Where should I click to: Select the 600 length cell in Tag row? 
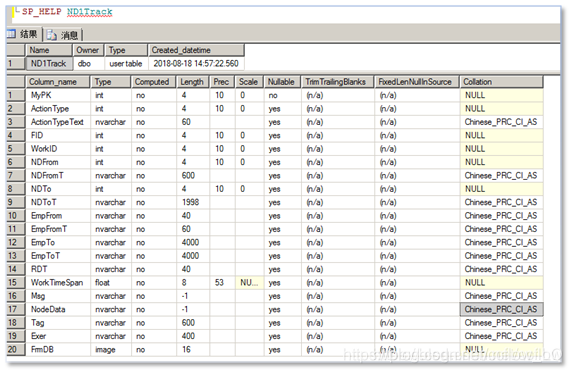pyautogui.click(x=193, y=323)
